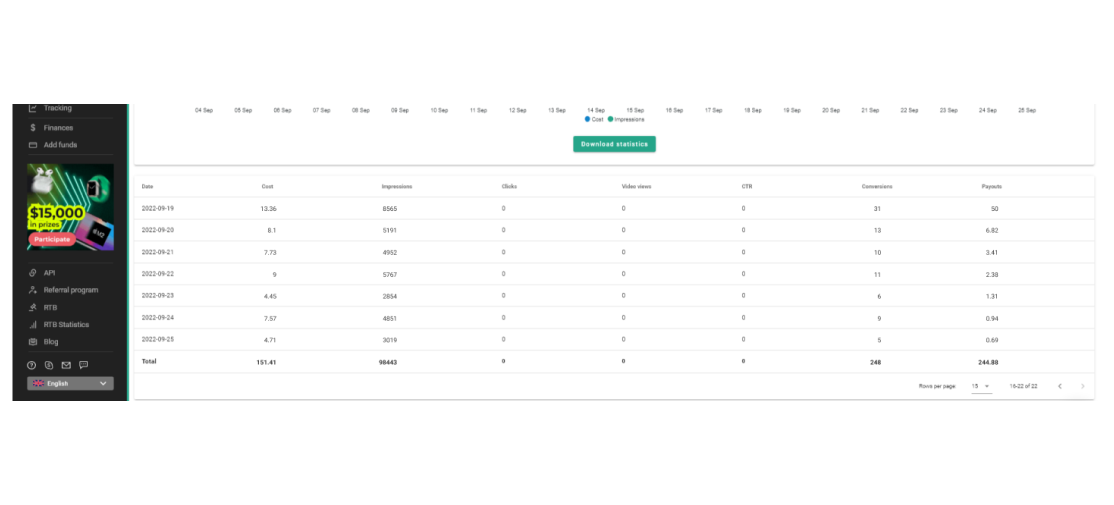Click the impressions value 2854
1114x505 pixels.
389,296
